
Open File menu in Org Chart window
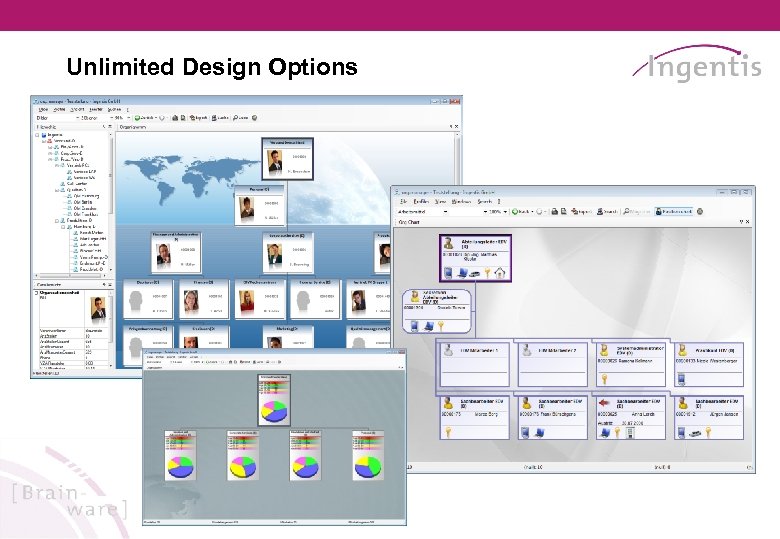tap(403, 201)
